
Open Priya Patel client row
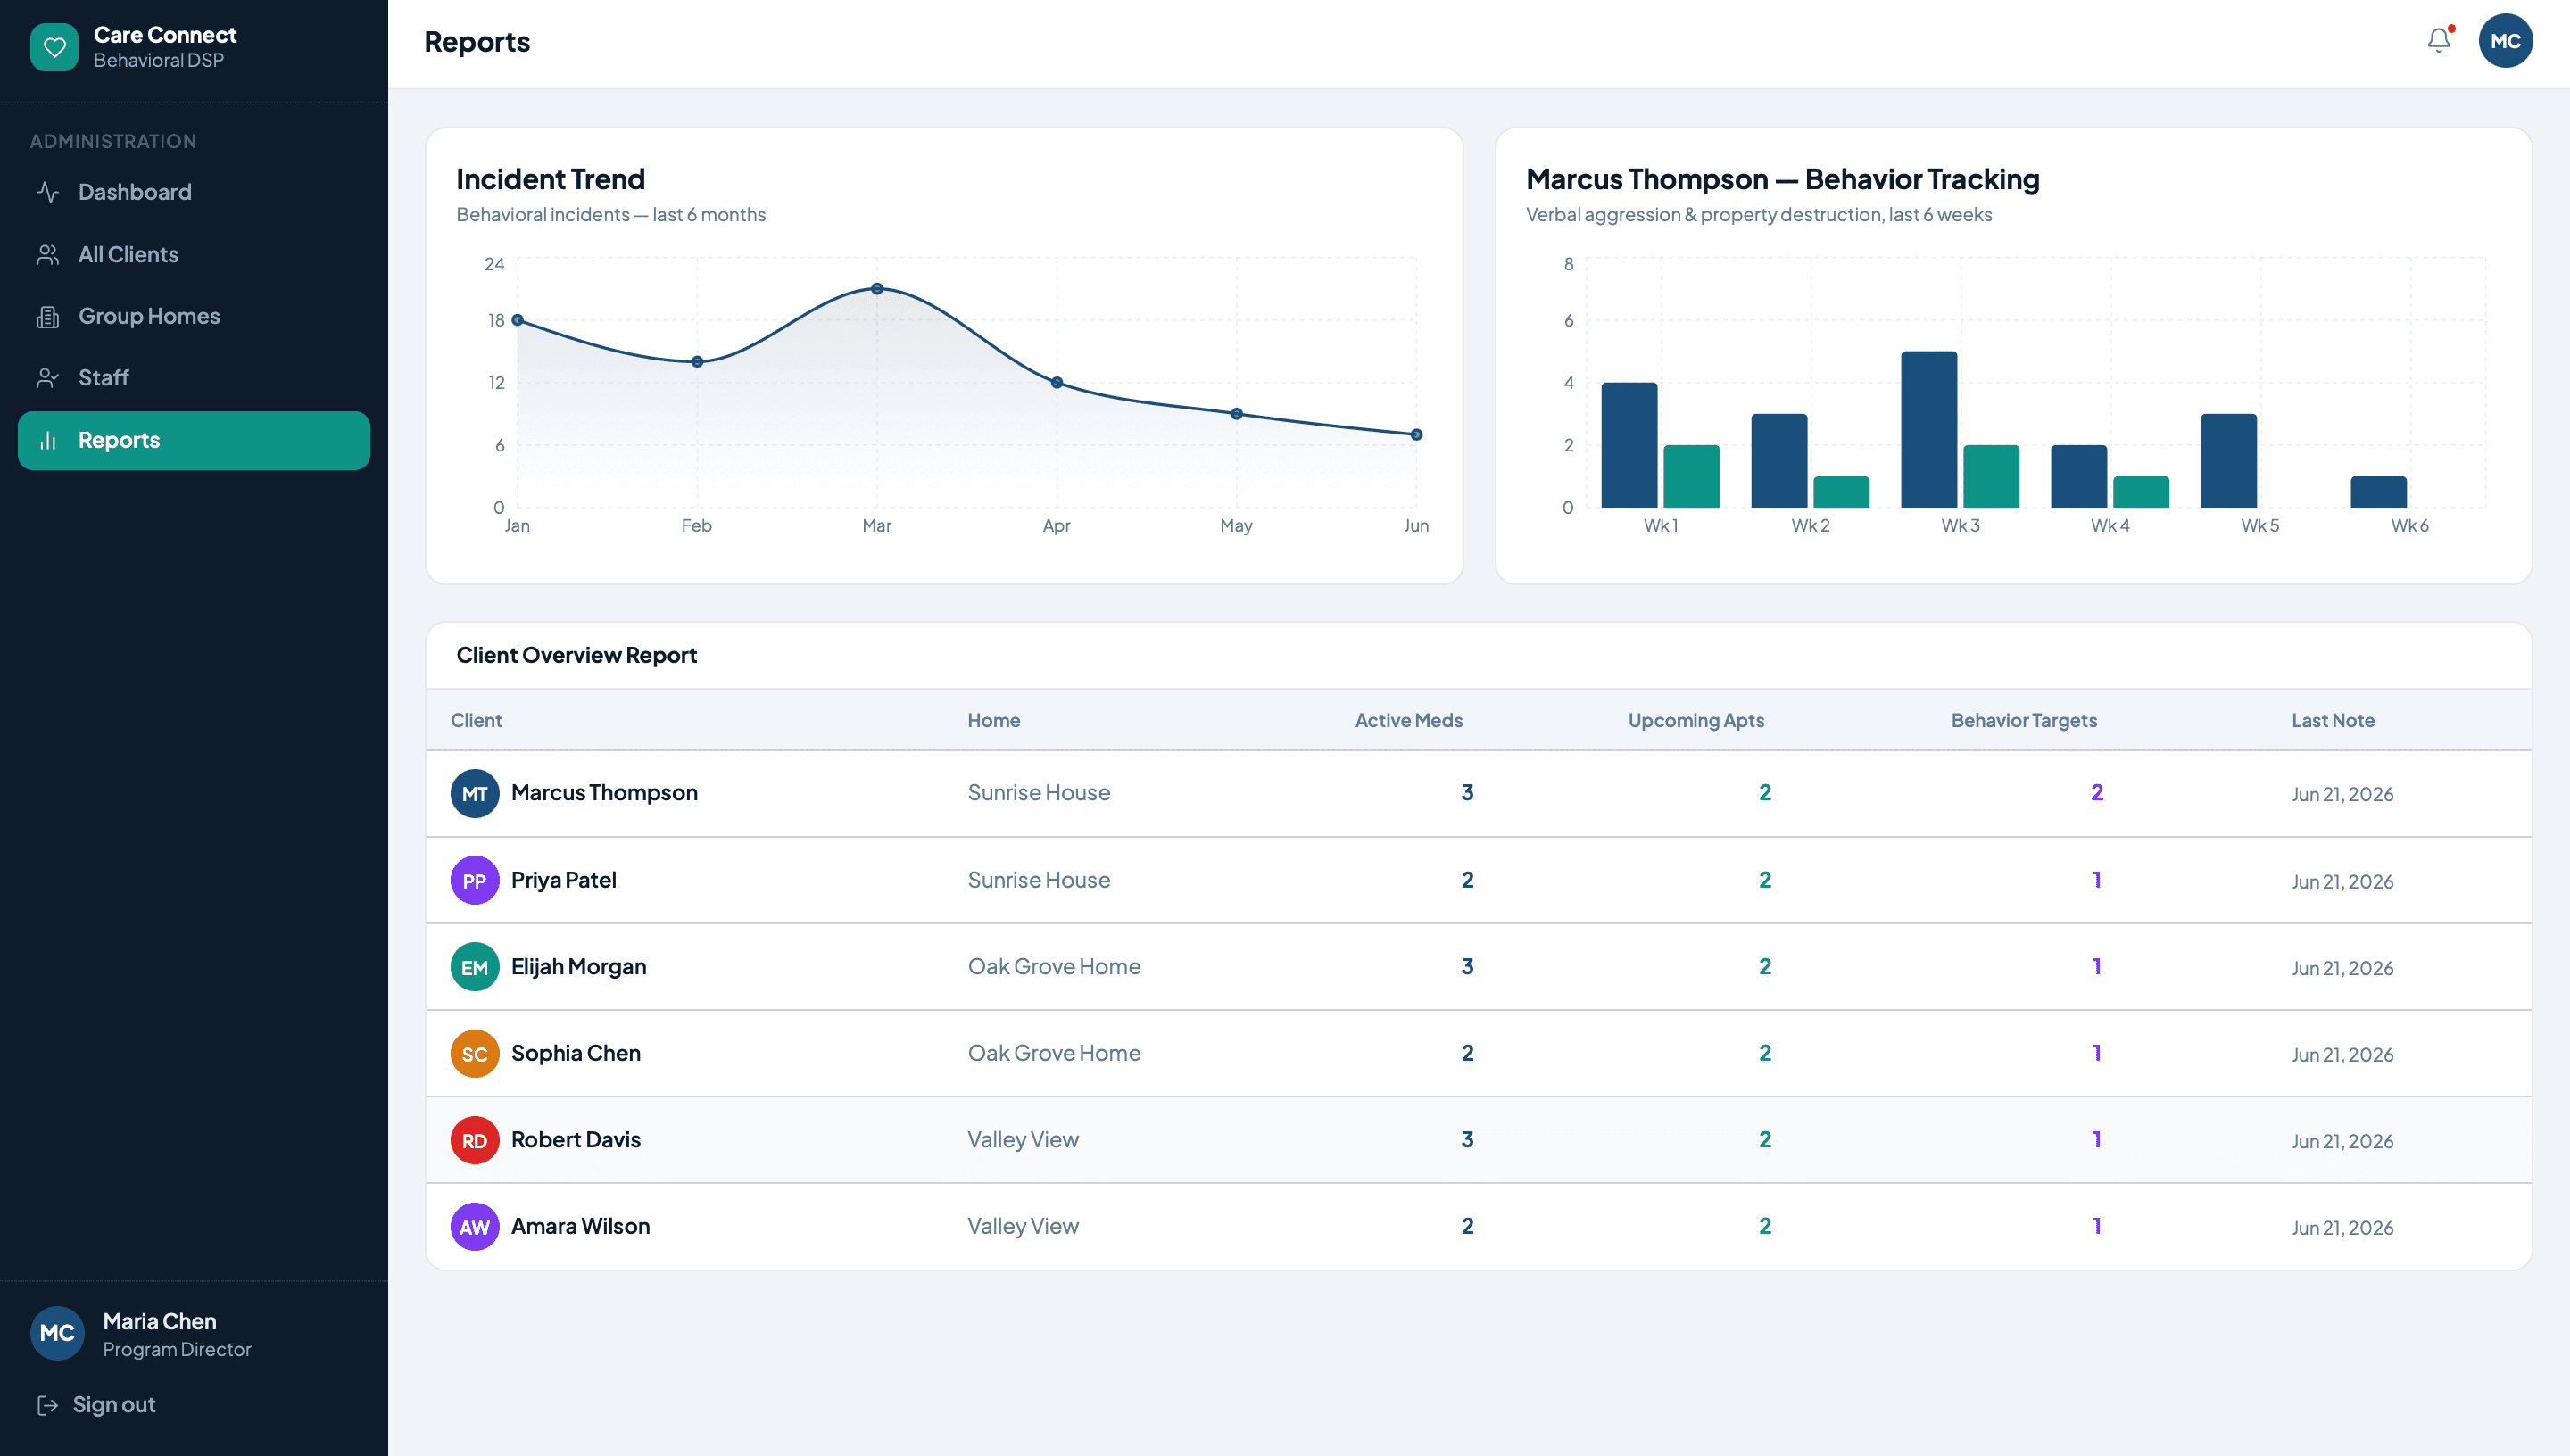[1478, 880]
